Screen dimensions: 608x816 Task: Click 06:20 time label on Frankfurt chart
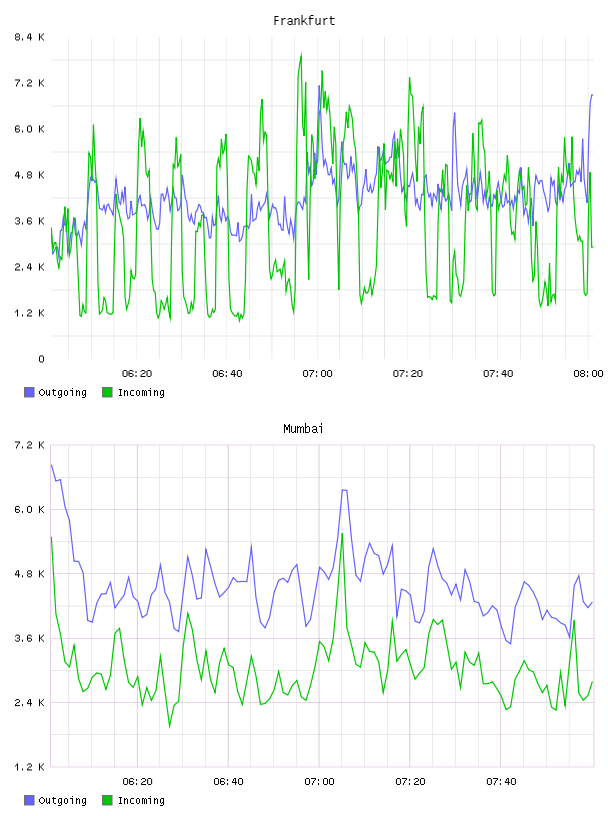coord(137,374)
